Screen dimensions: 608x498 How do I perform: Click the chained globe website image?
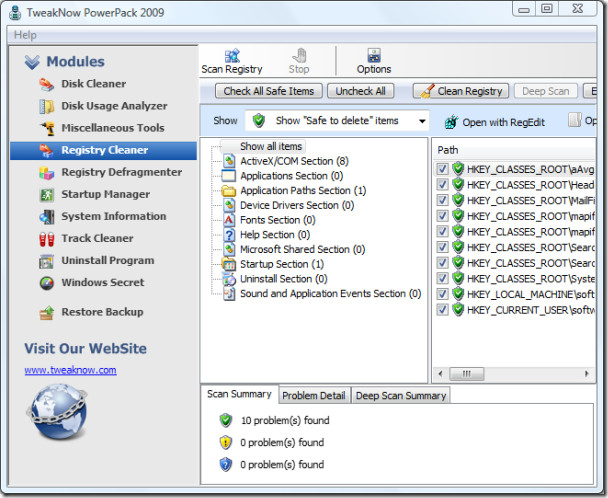coord(59,412)
